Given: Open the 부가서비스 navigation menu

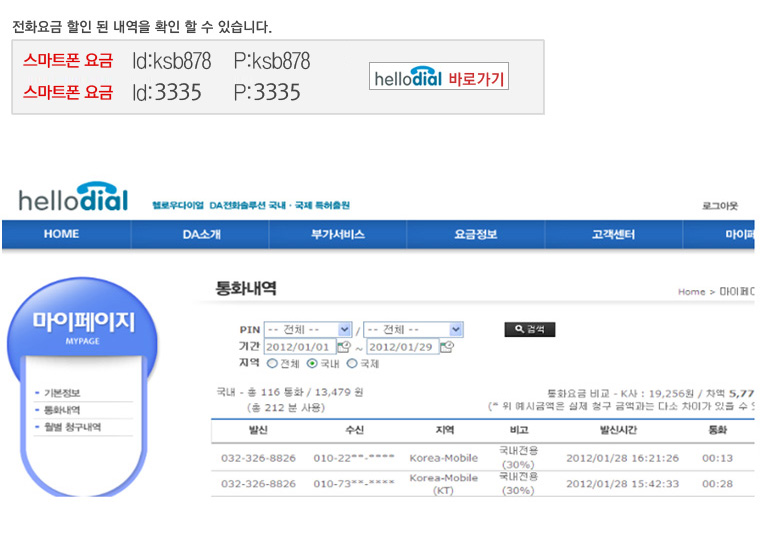Looking at the screenshot, I should (x=338, y=234).
